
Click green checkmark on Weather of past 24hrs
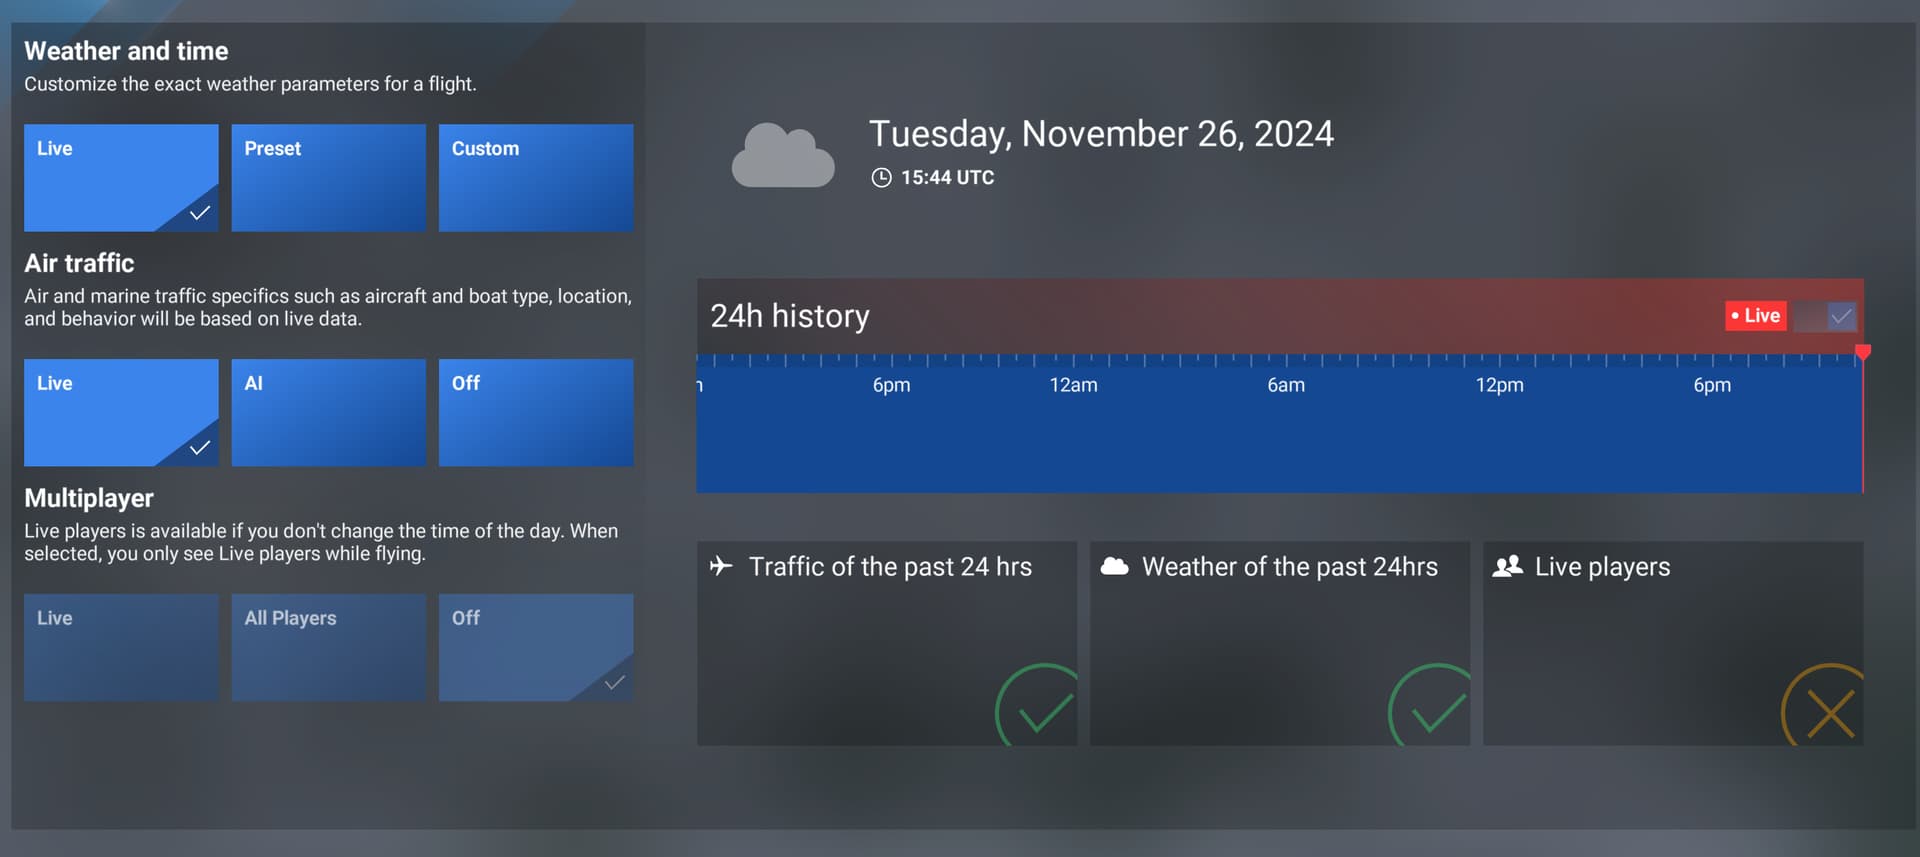point(1430,705)
